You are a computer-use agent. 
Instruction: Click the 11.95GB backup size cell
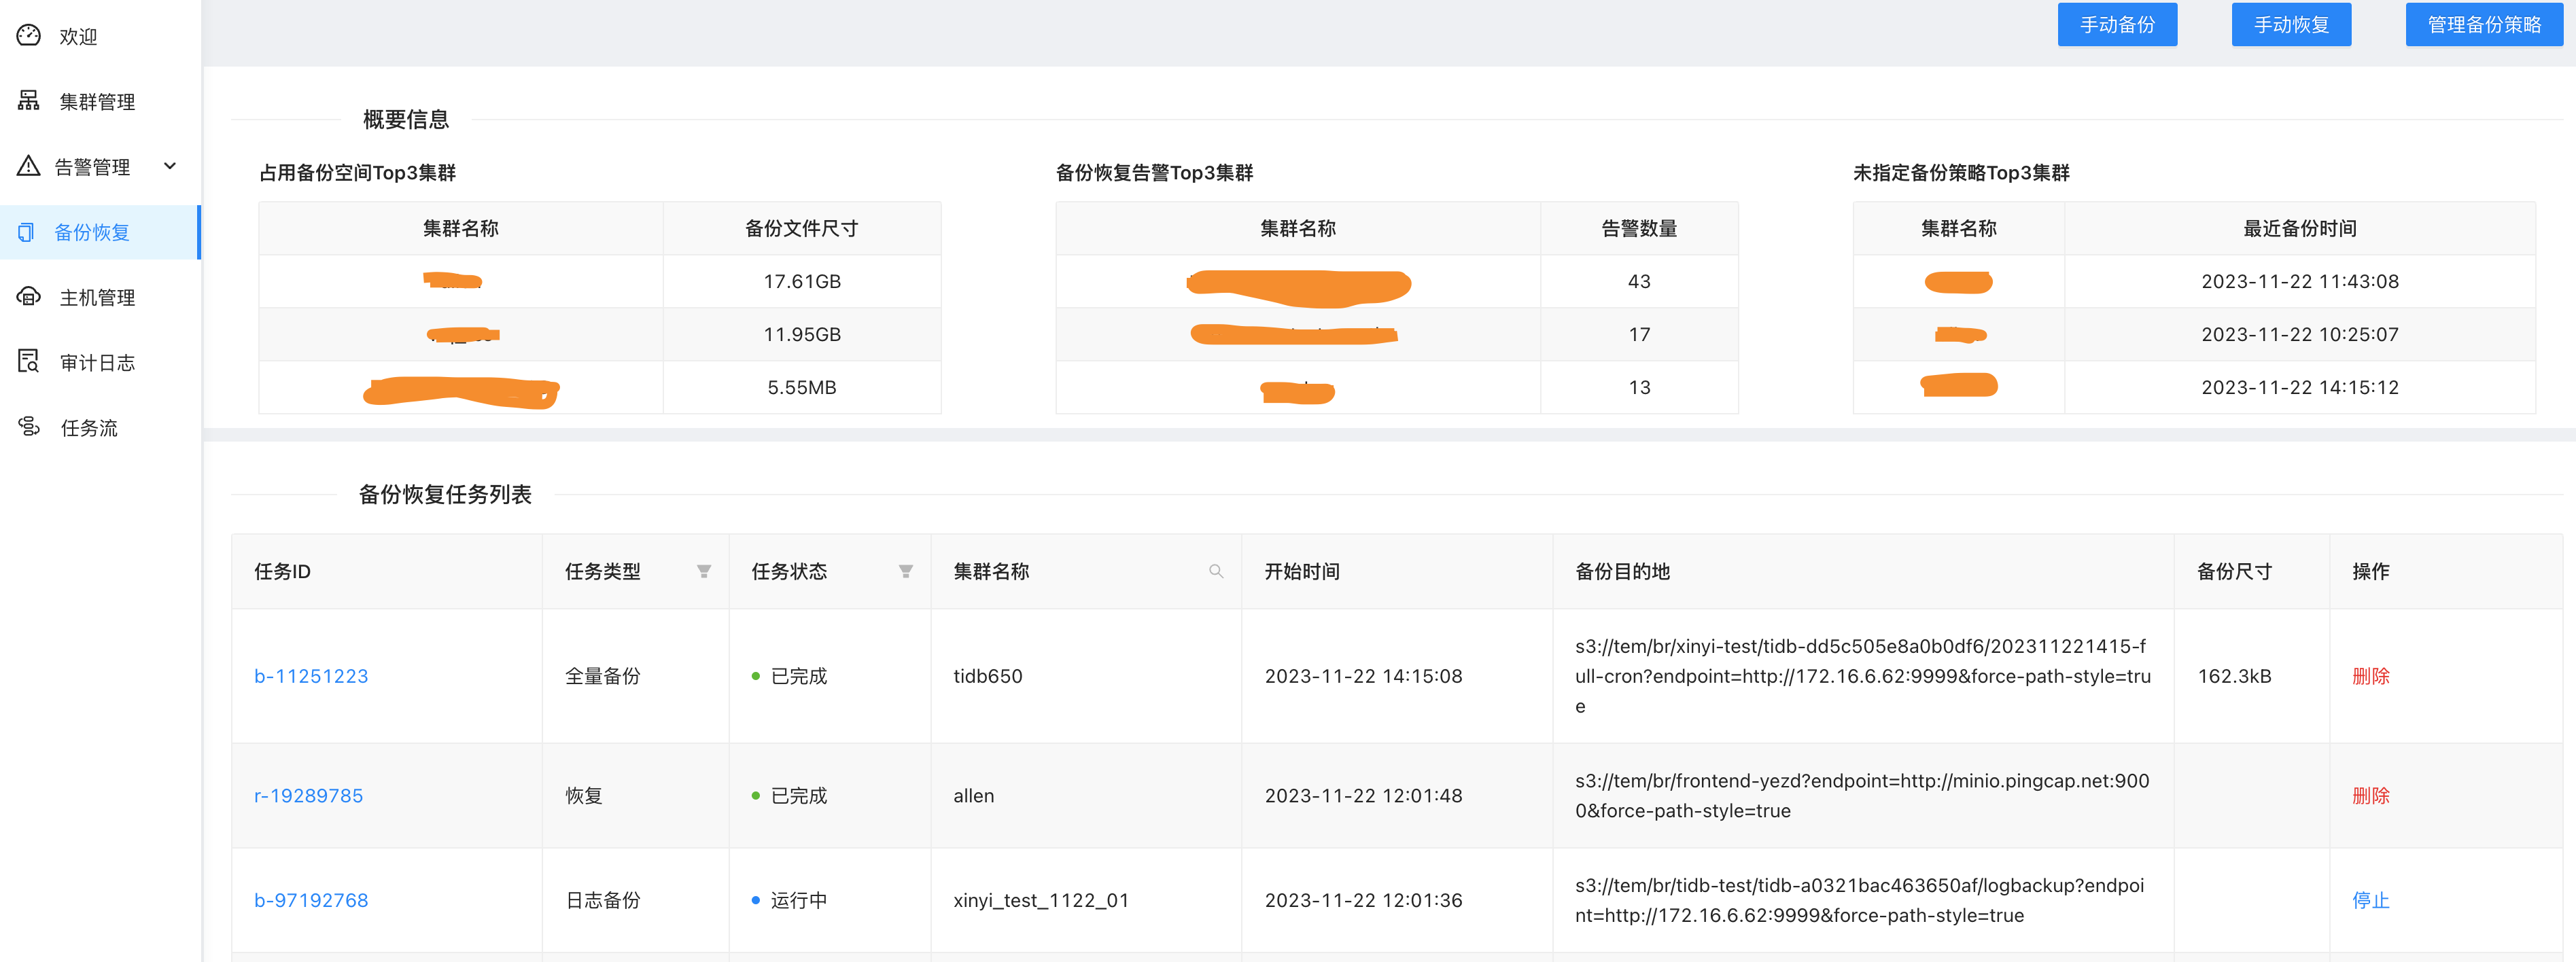[802, 334]
